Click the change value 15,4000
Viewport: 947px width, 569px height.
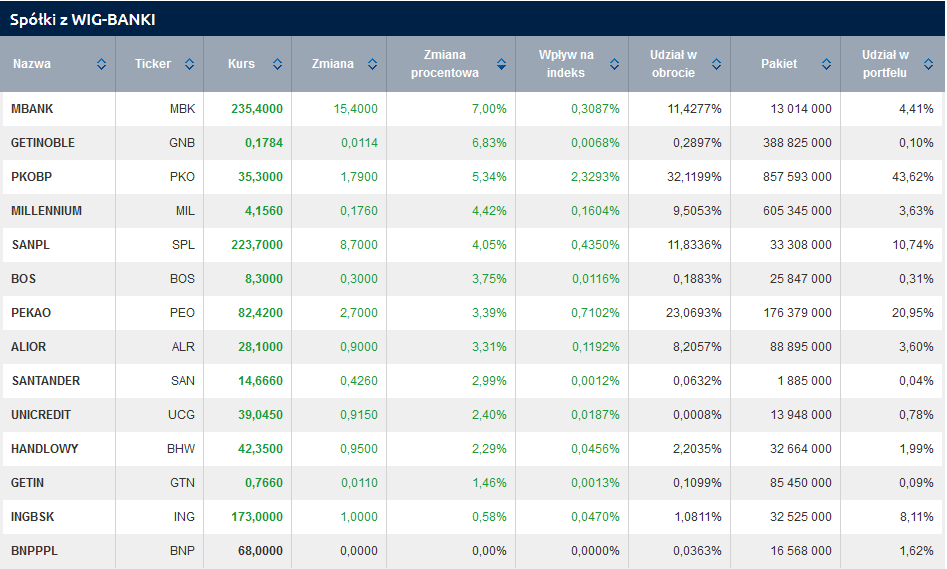click(356, 109)
